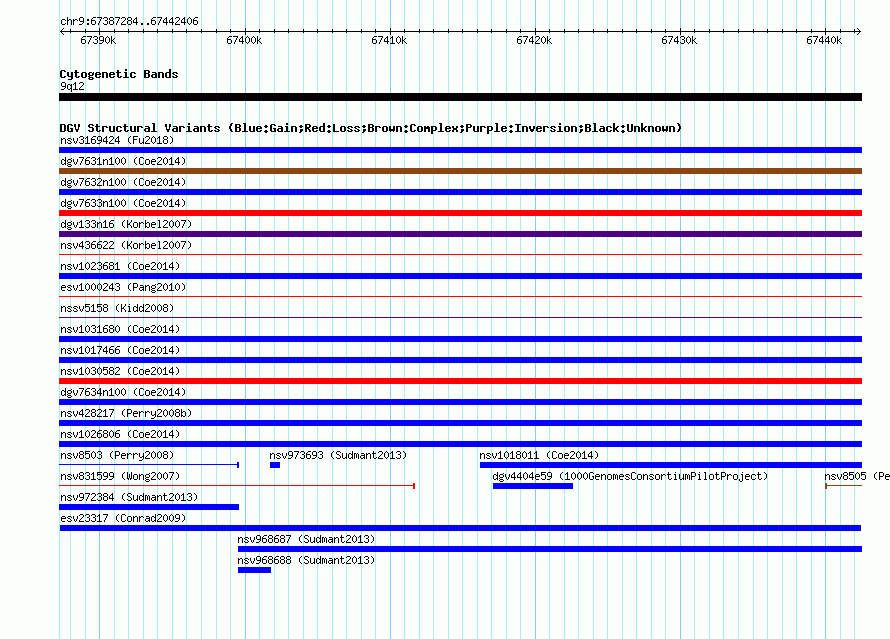Click the 67410k ruler position marker
890x639 pixels.
pos(389,40)
